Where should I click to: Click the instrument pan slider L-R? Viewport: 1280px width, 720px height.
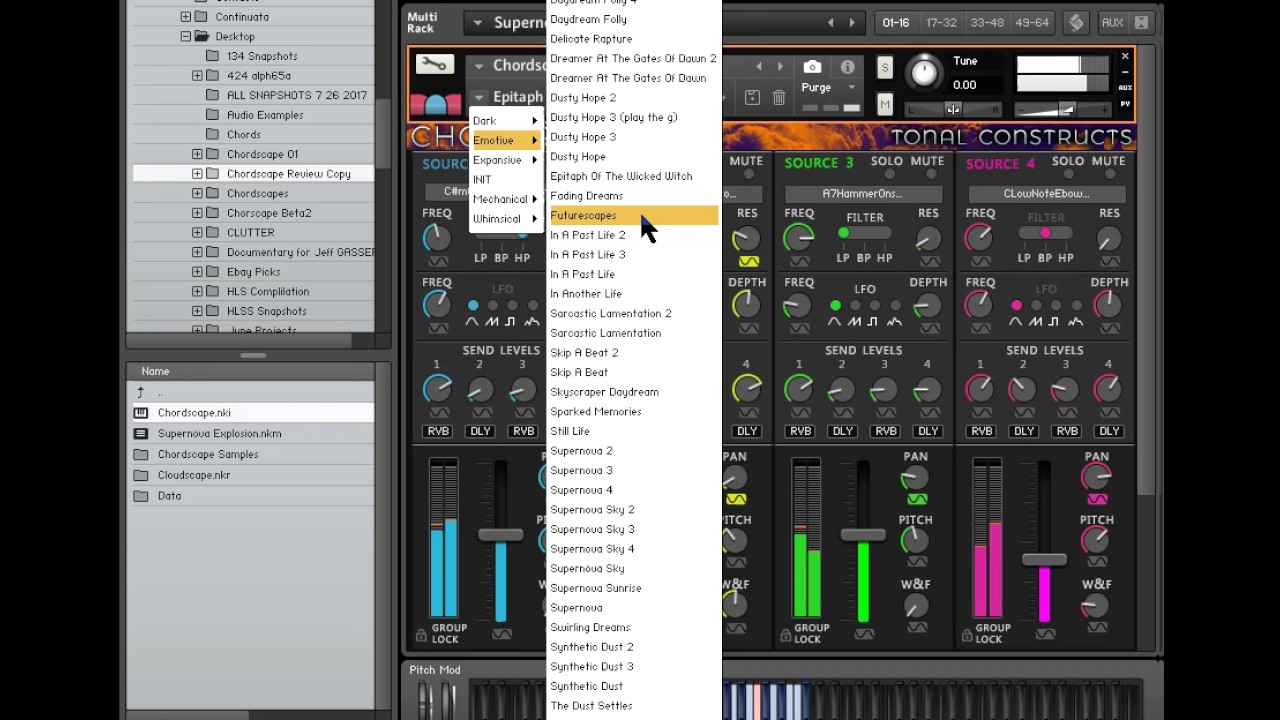point(952,109)
